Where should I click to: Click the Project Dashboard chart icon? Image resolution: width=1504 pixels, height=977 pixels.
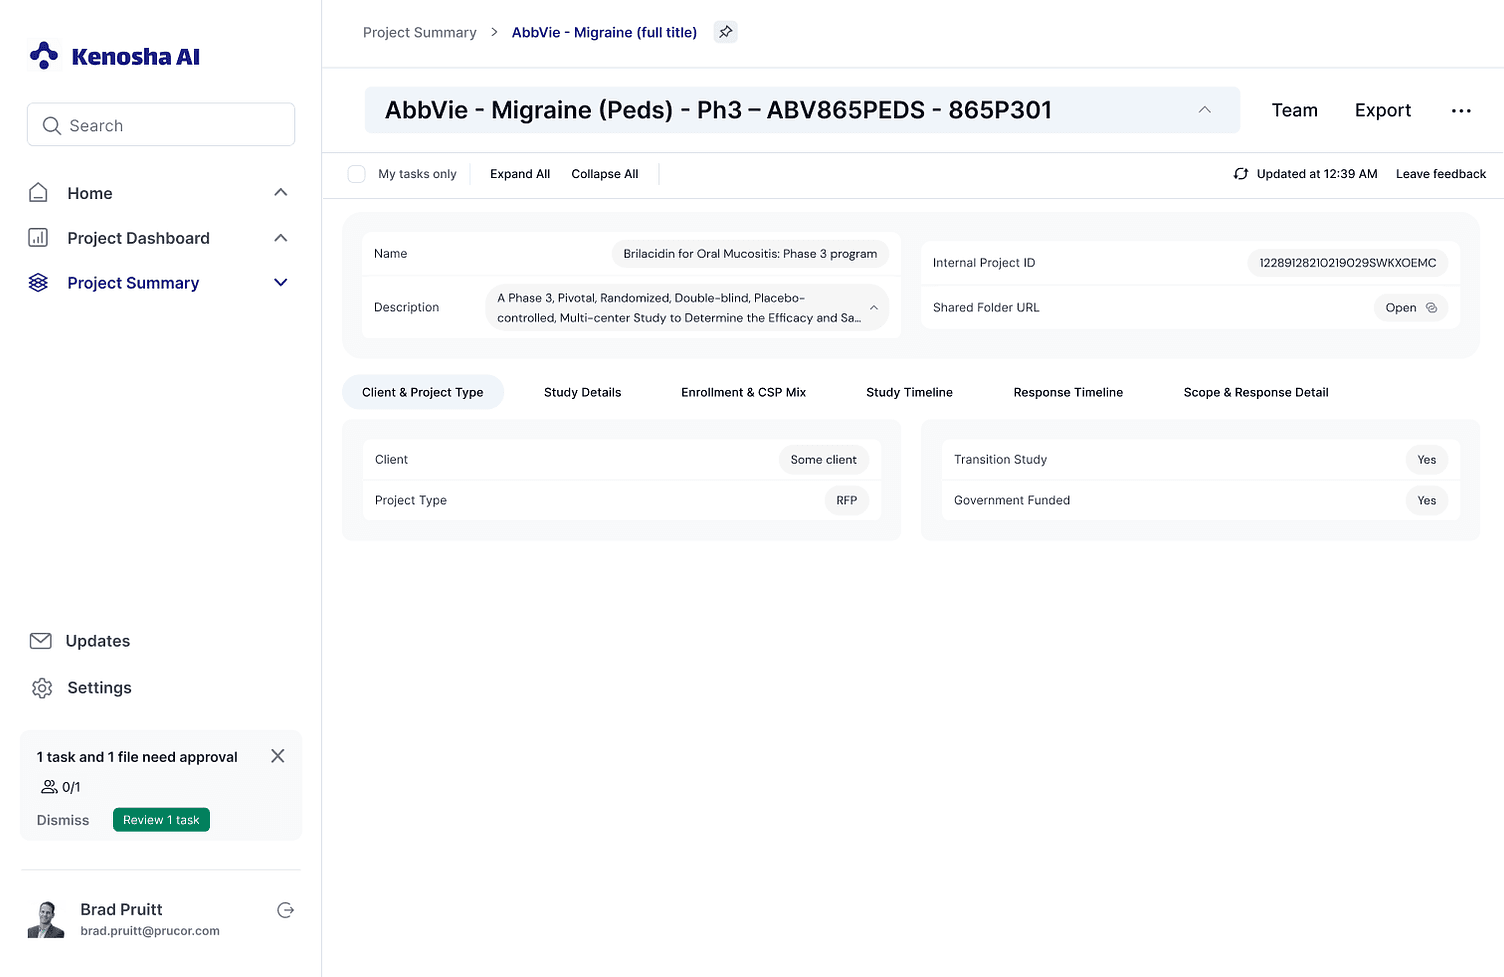38,238
